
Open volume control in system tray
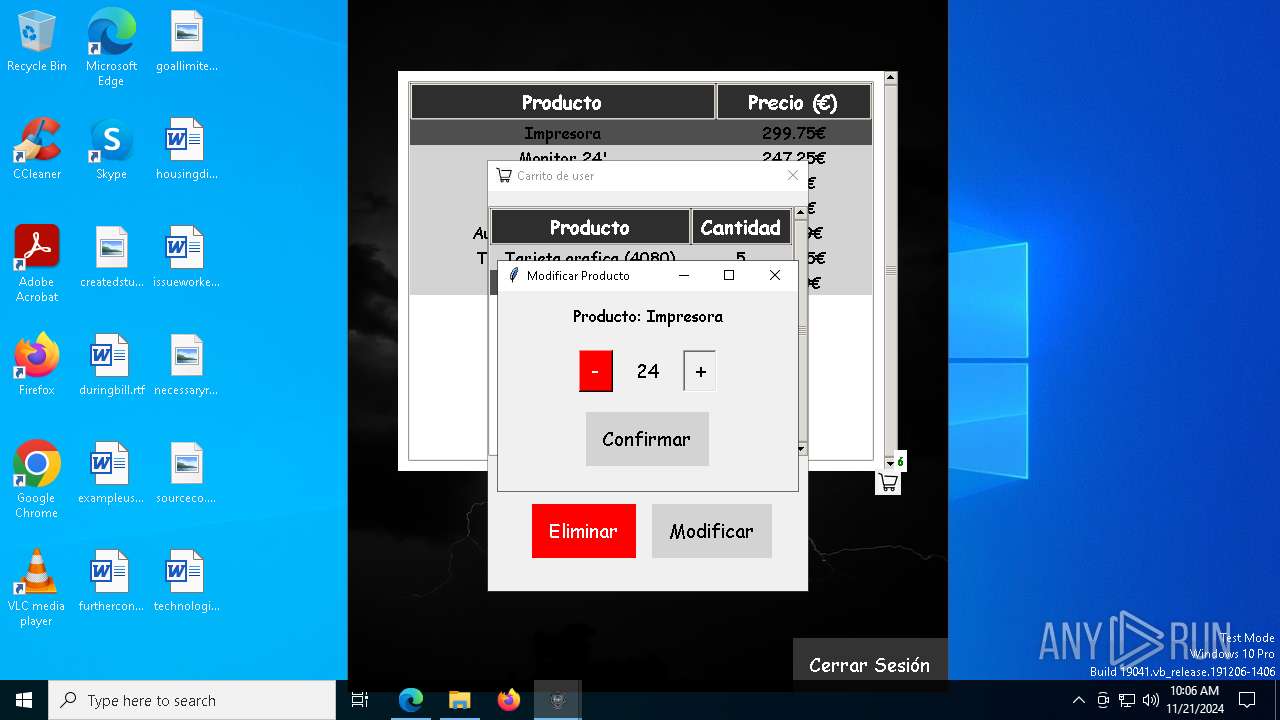point(1151,700)
